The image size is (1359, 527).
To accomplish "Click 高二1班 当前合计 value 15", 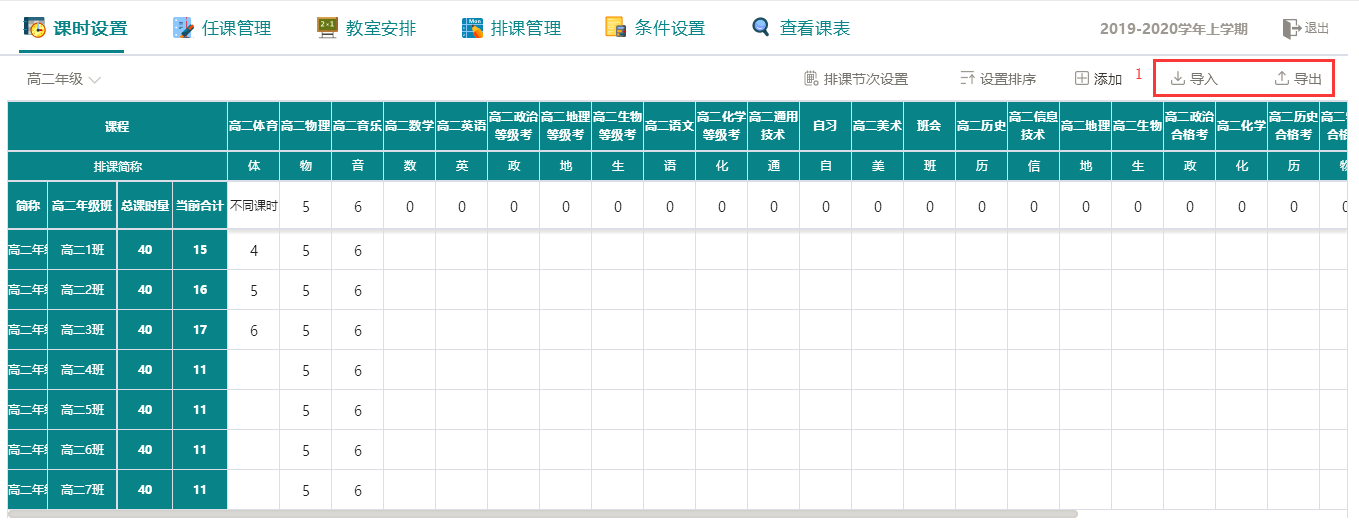I will click(200, 250).
